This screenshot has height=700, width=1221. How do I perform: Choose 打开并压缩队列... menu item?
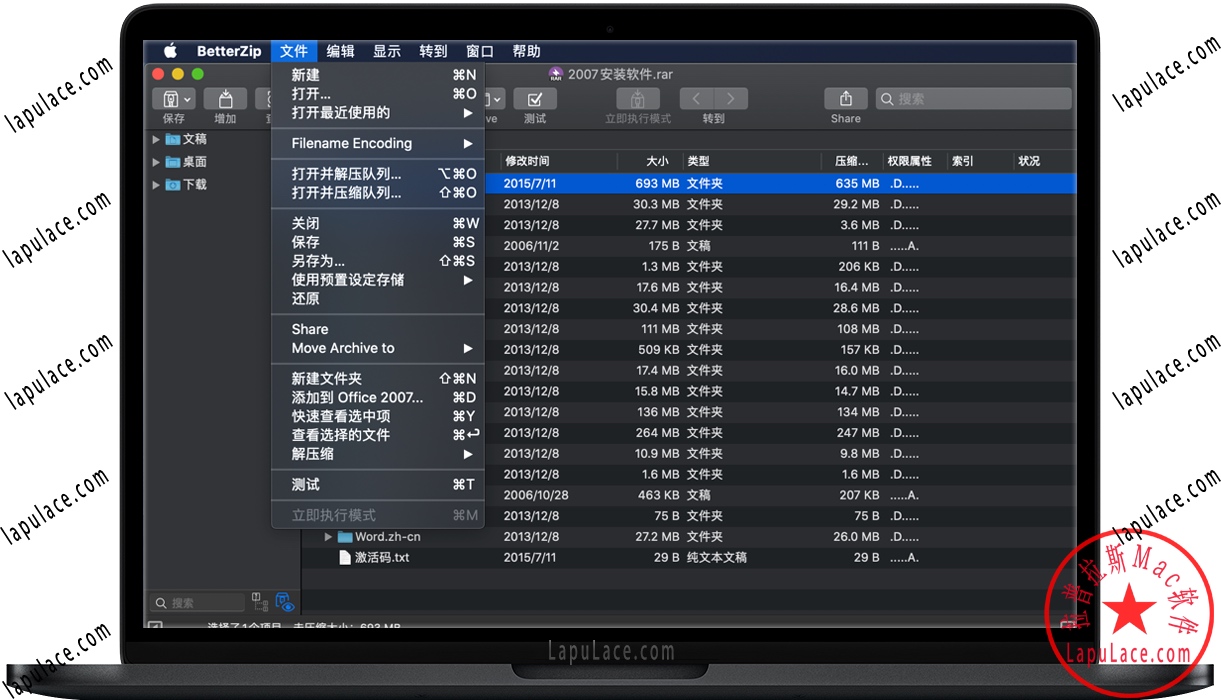point(378,193)
